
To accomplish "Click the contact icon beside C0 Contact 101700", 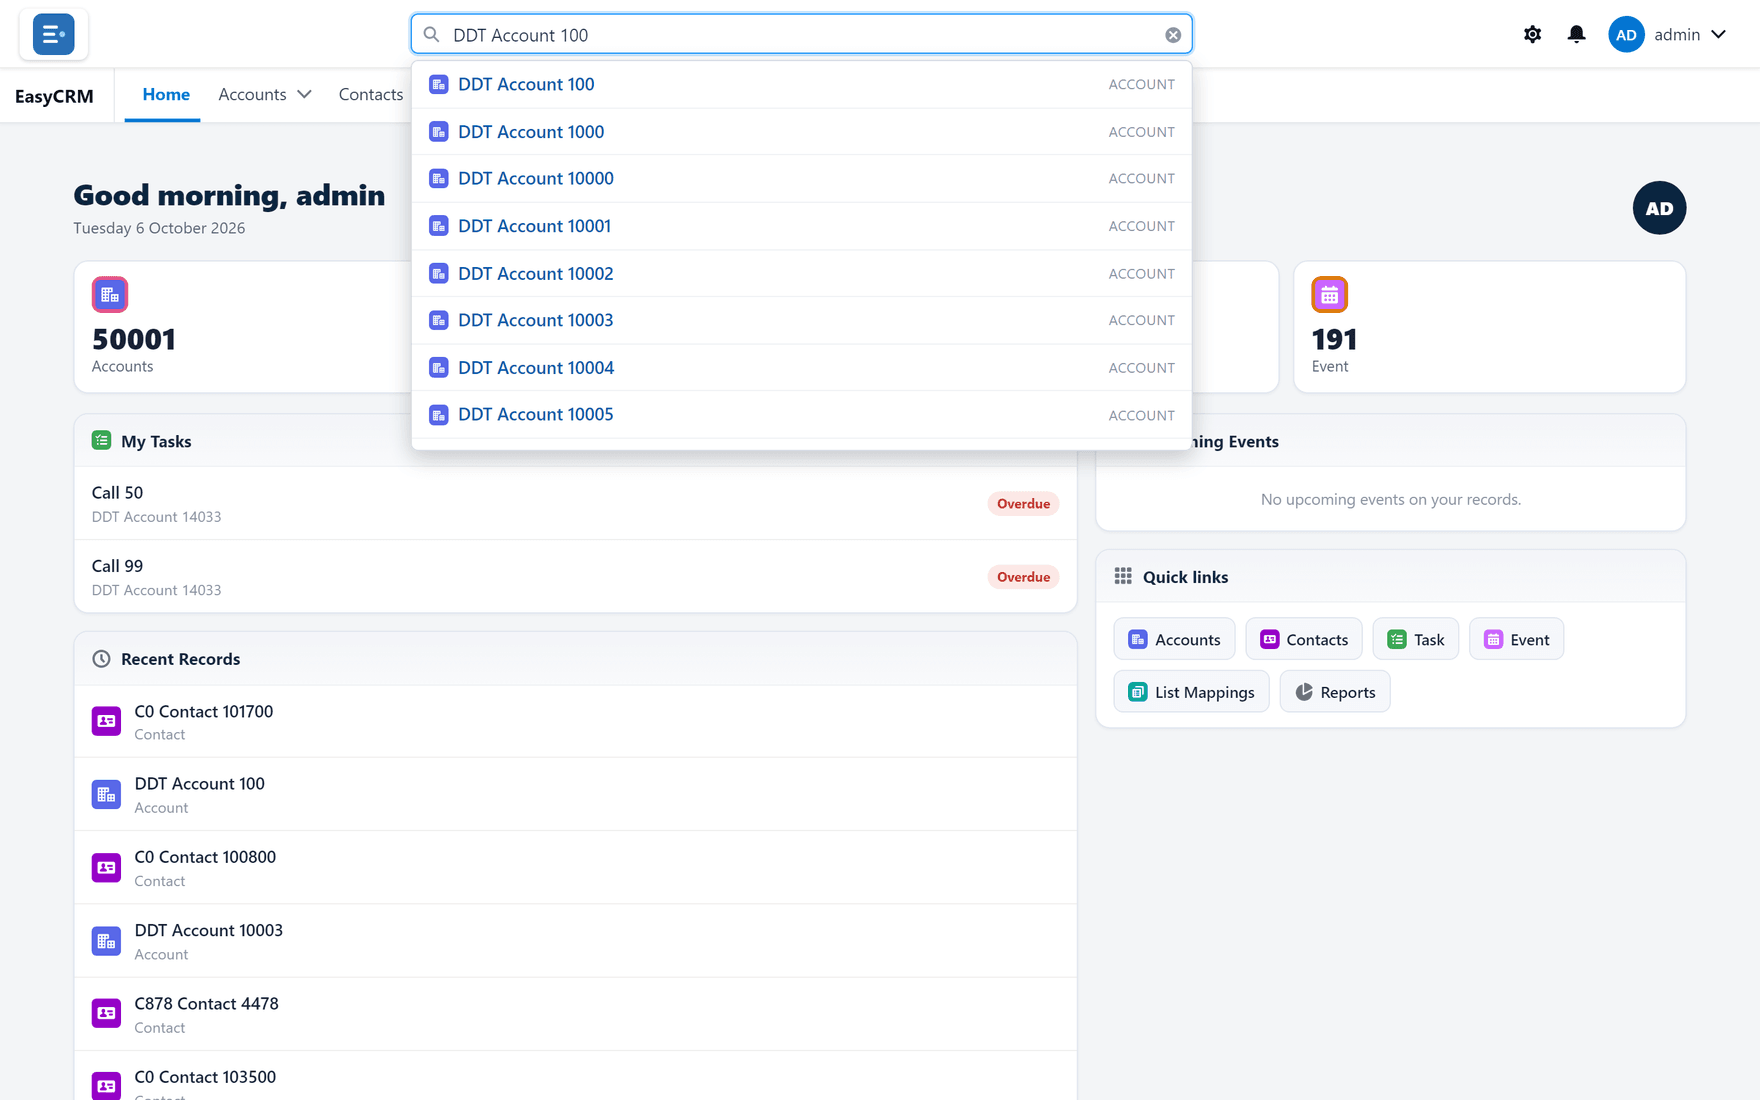I will pyautogui.click(x=106, y=721).
